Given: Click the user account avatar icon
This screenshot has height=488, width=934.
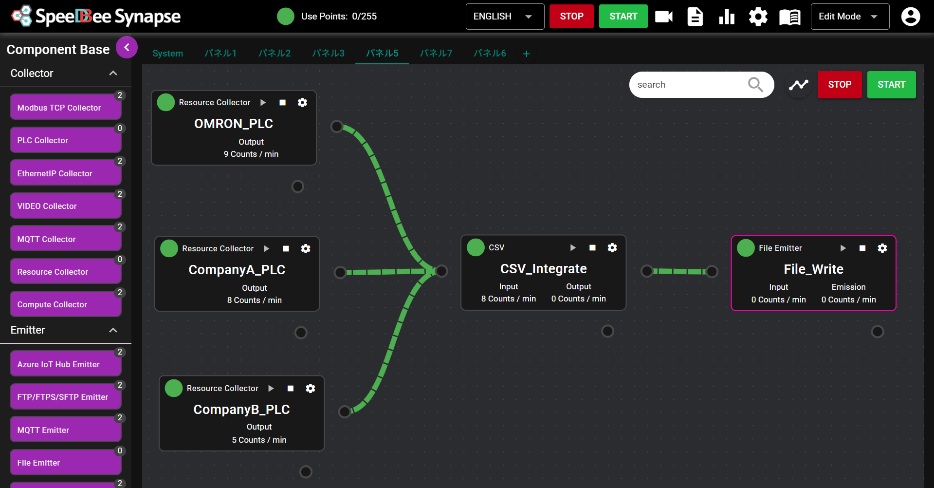Looking at the screenshot, I should (x=910, y=17).
